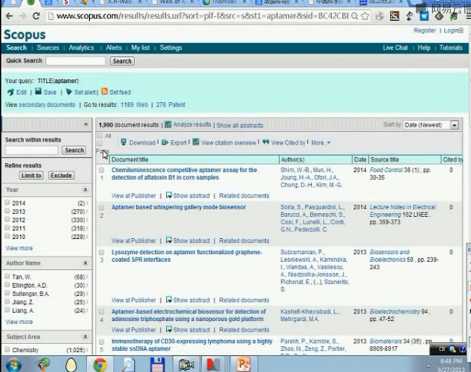The width and height of the screenshot is (471, 372).
Task: Click View more under Author Name filters
Action: 19,322
